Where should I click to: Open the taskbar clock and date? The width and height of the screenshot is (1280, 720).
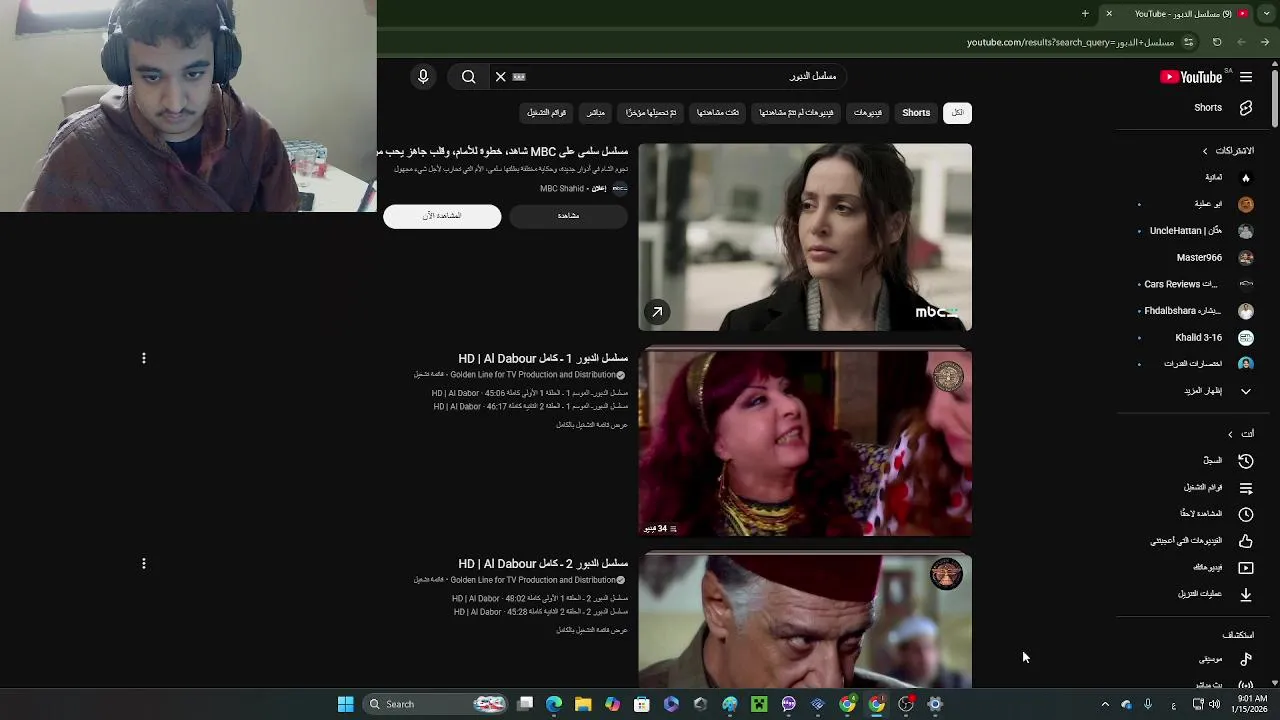coord(1249,704)
